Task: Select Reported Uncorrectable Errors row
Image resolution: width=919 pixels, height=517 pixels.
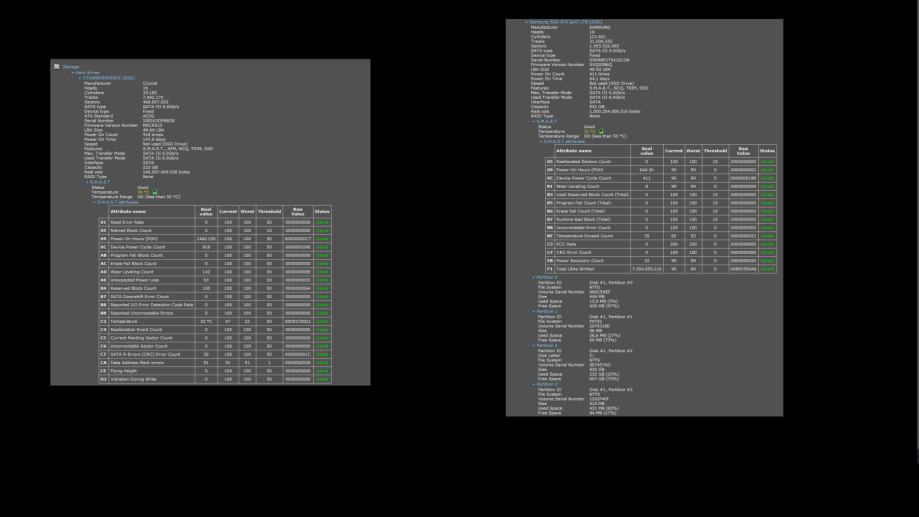Action: (x=215, y=313)
